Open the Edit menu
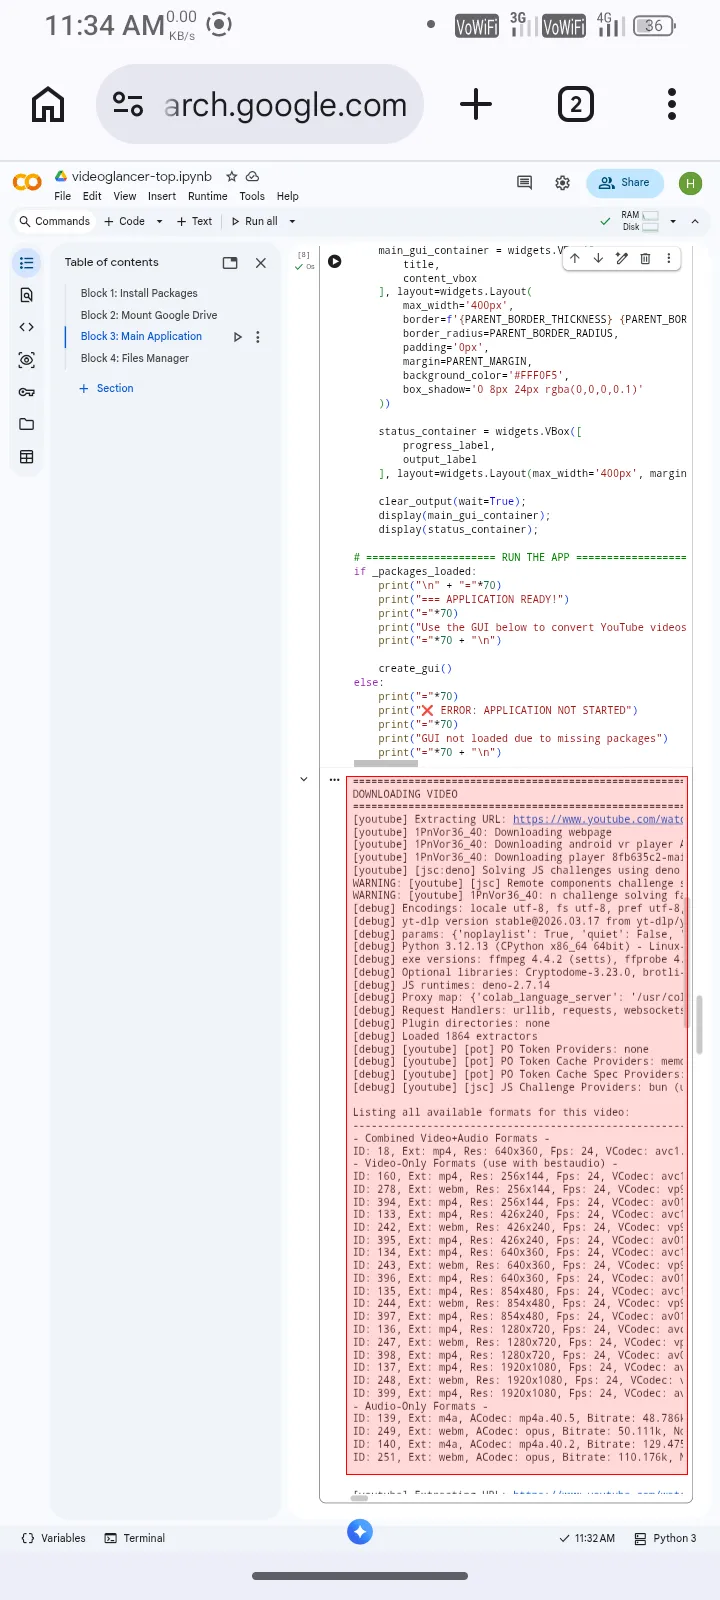Screen dimensions: 720x1600 (92, 196)
